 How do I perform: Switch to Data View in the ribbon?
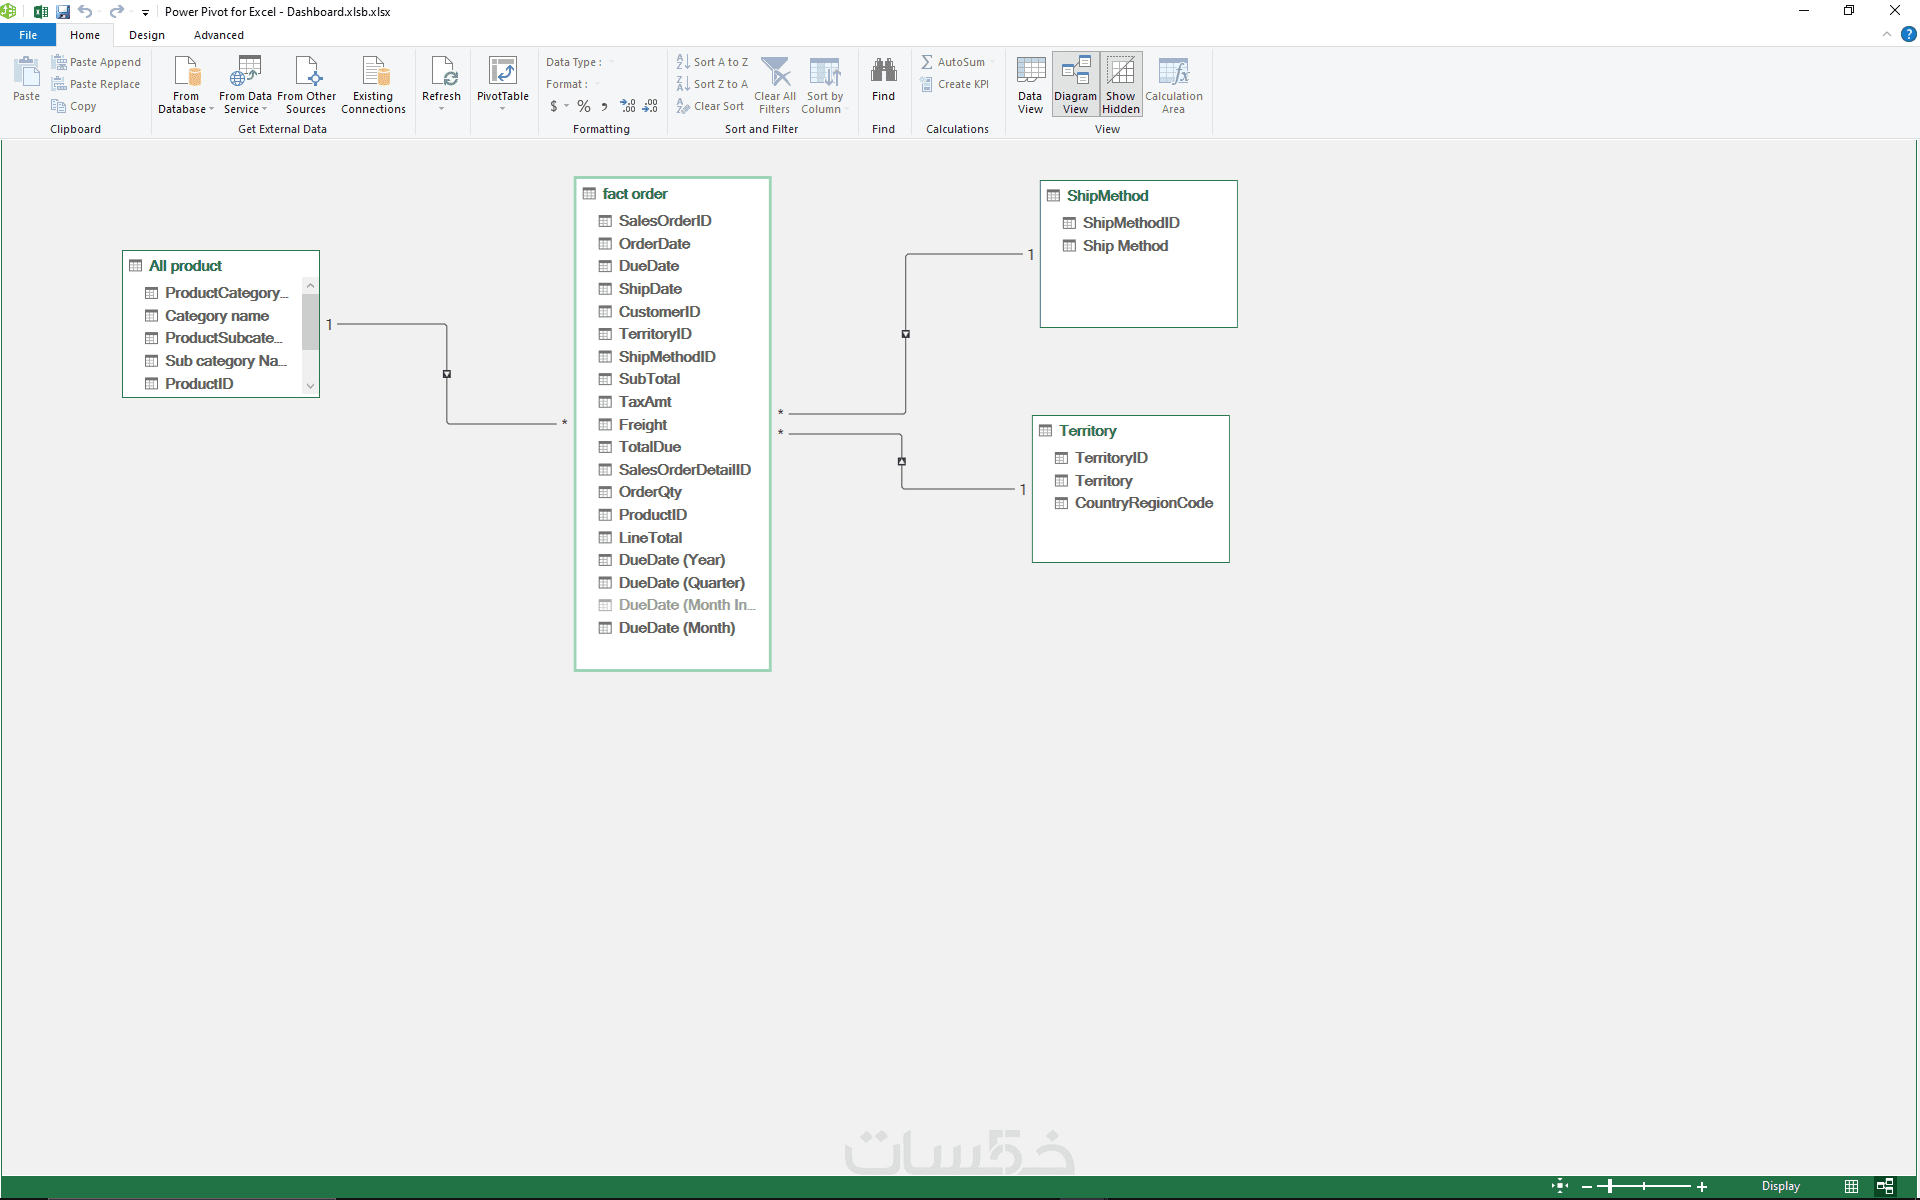(x=1030, y=84)
